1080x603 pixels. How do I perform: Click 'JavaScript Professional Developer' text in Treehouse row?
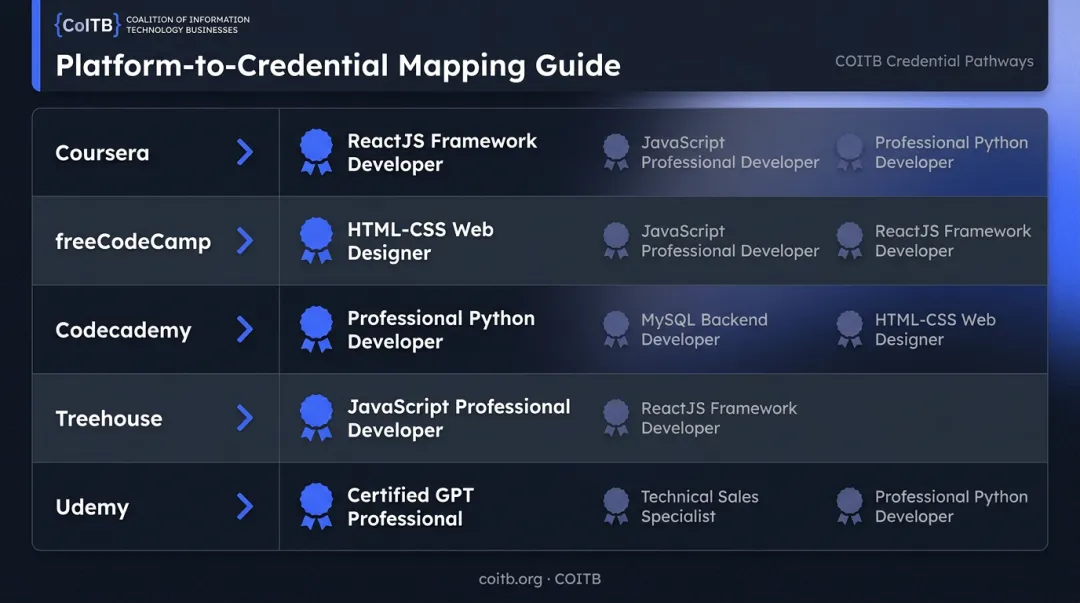459,418
